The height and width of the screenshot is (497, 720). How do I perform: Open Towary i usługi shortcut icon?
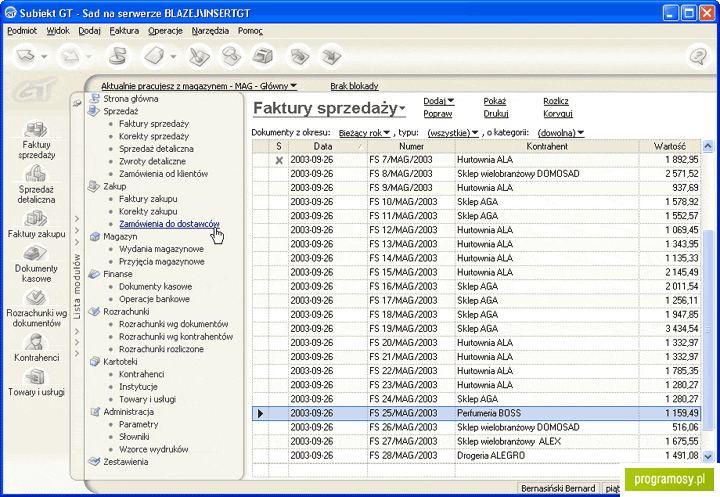tap(36, 377)
